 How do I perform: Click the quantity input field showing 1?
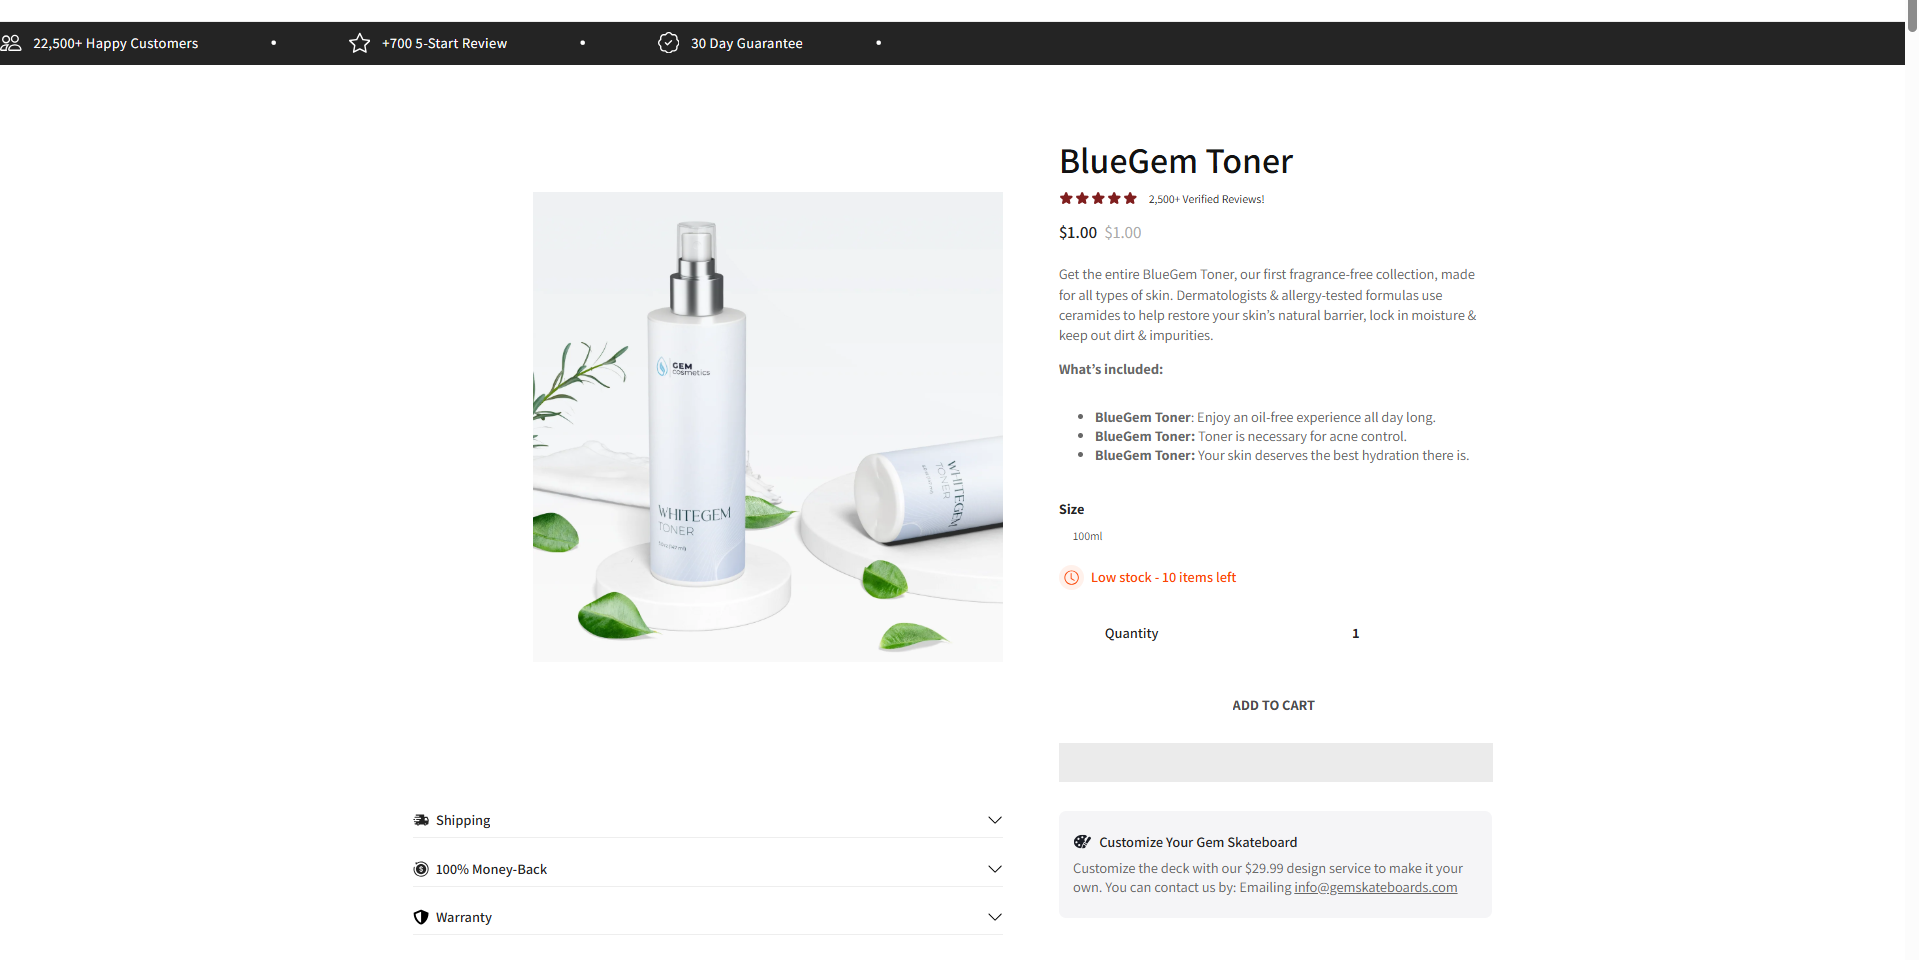coord(1355,634)
